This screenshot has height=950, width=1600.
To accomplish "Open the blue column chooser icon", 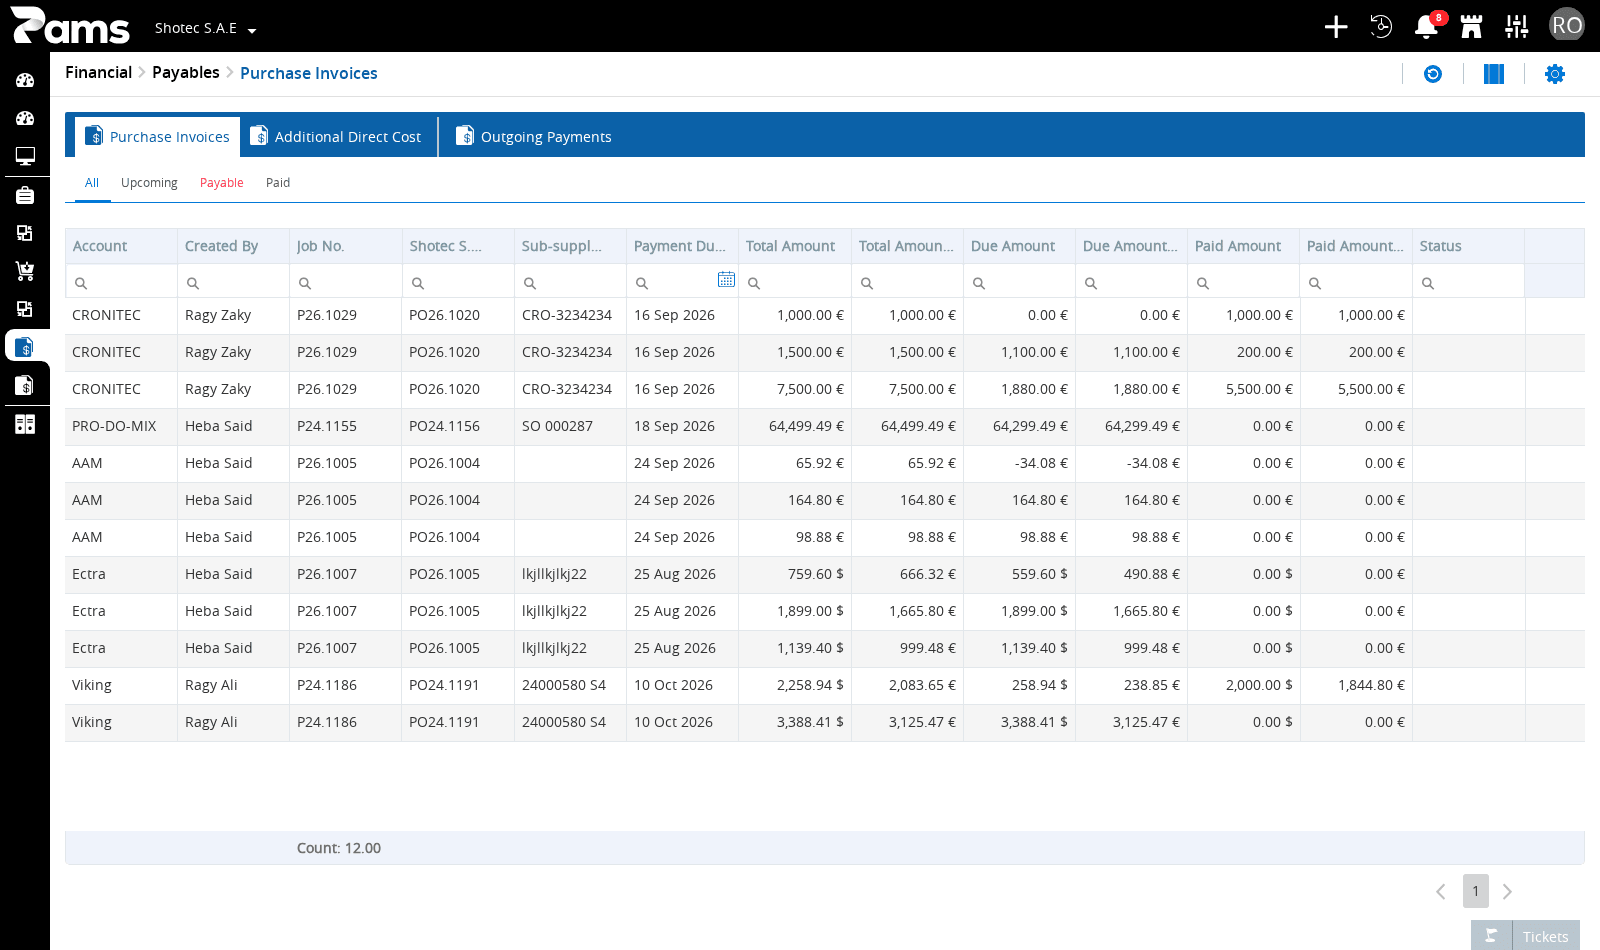I will 1494,74.
